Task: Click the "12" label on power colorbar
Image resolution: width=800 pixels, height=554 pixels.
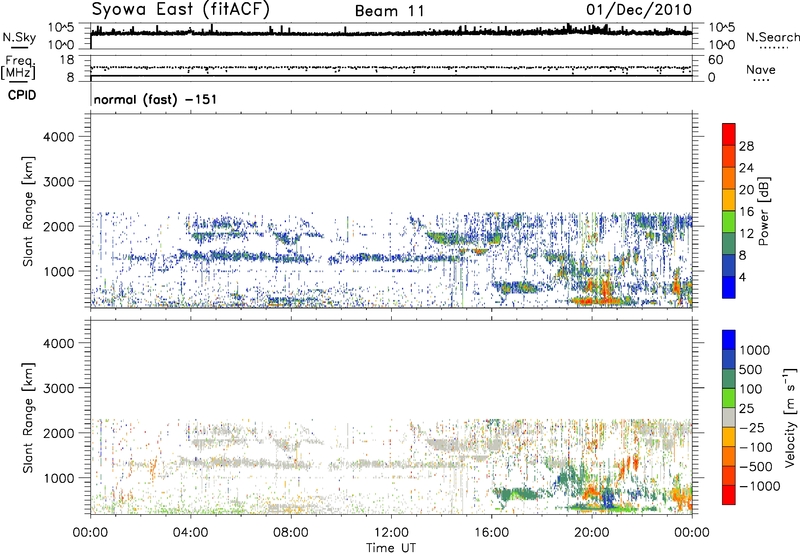Action: [x=746, y=233]
